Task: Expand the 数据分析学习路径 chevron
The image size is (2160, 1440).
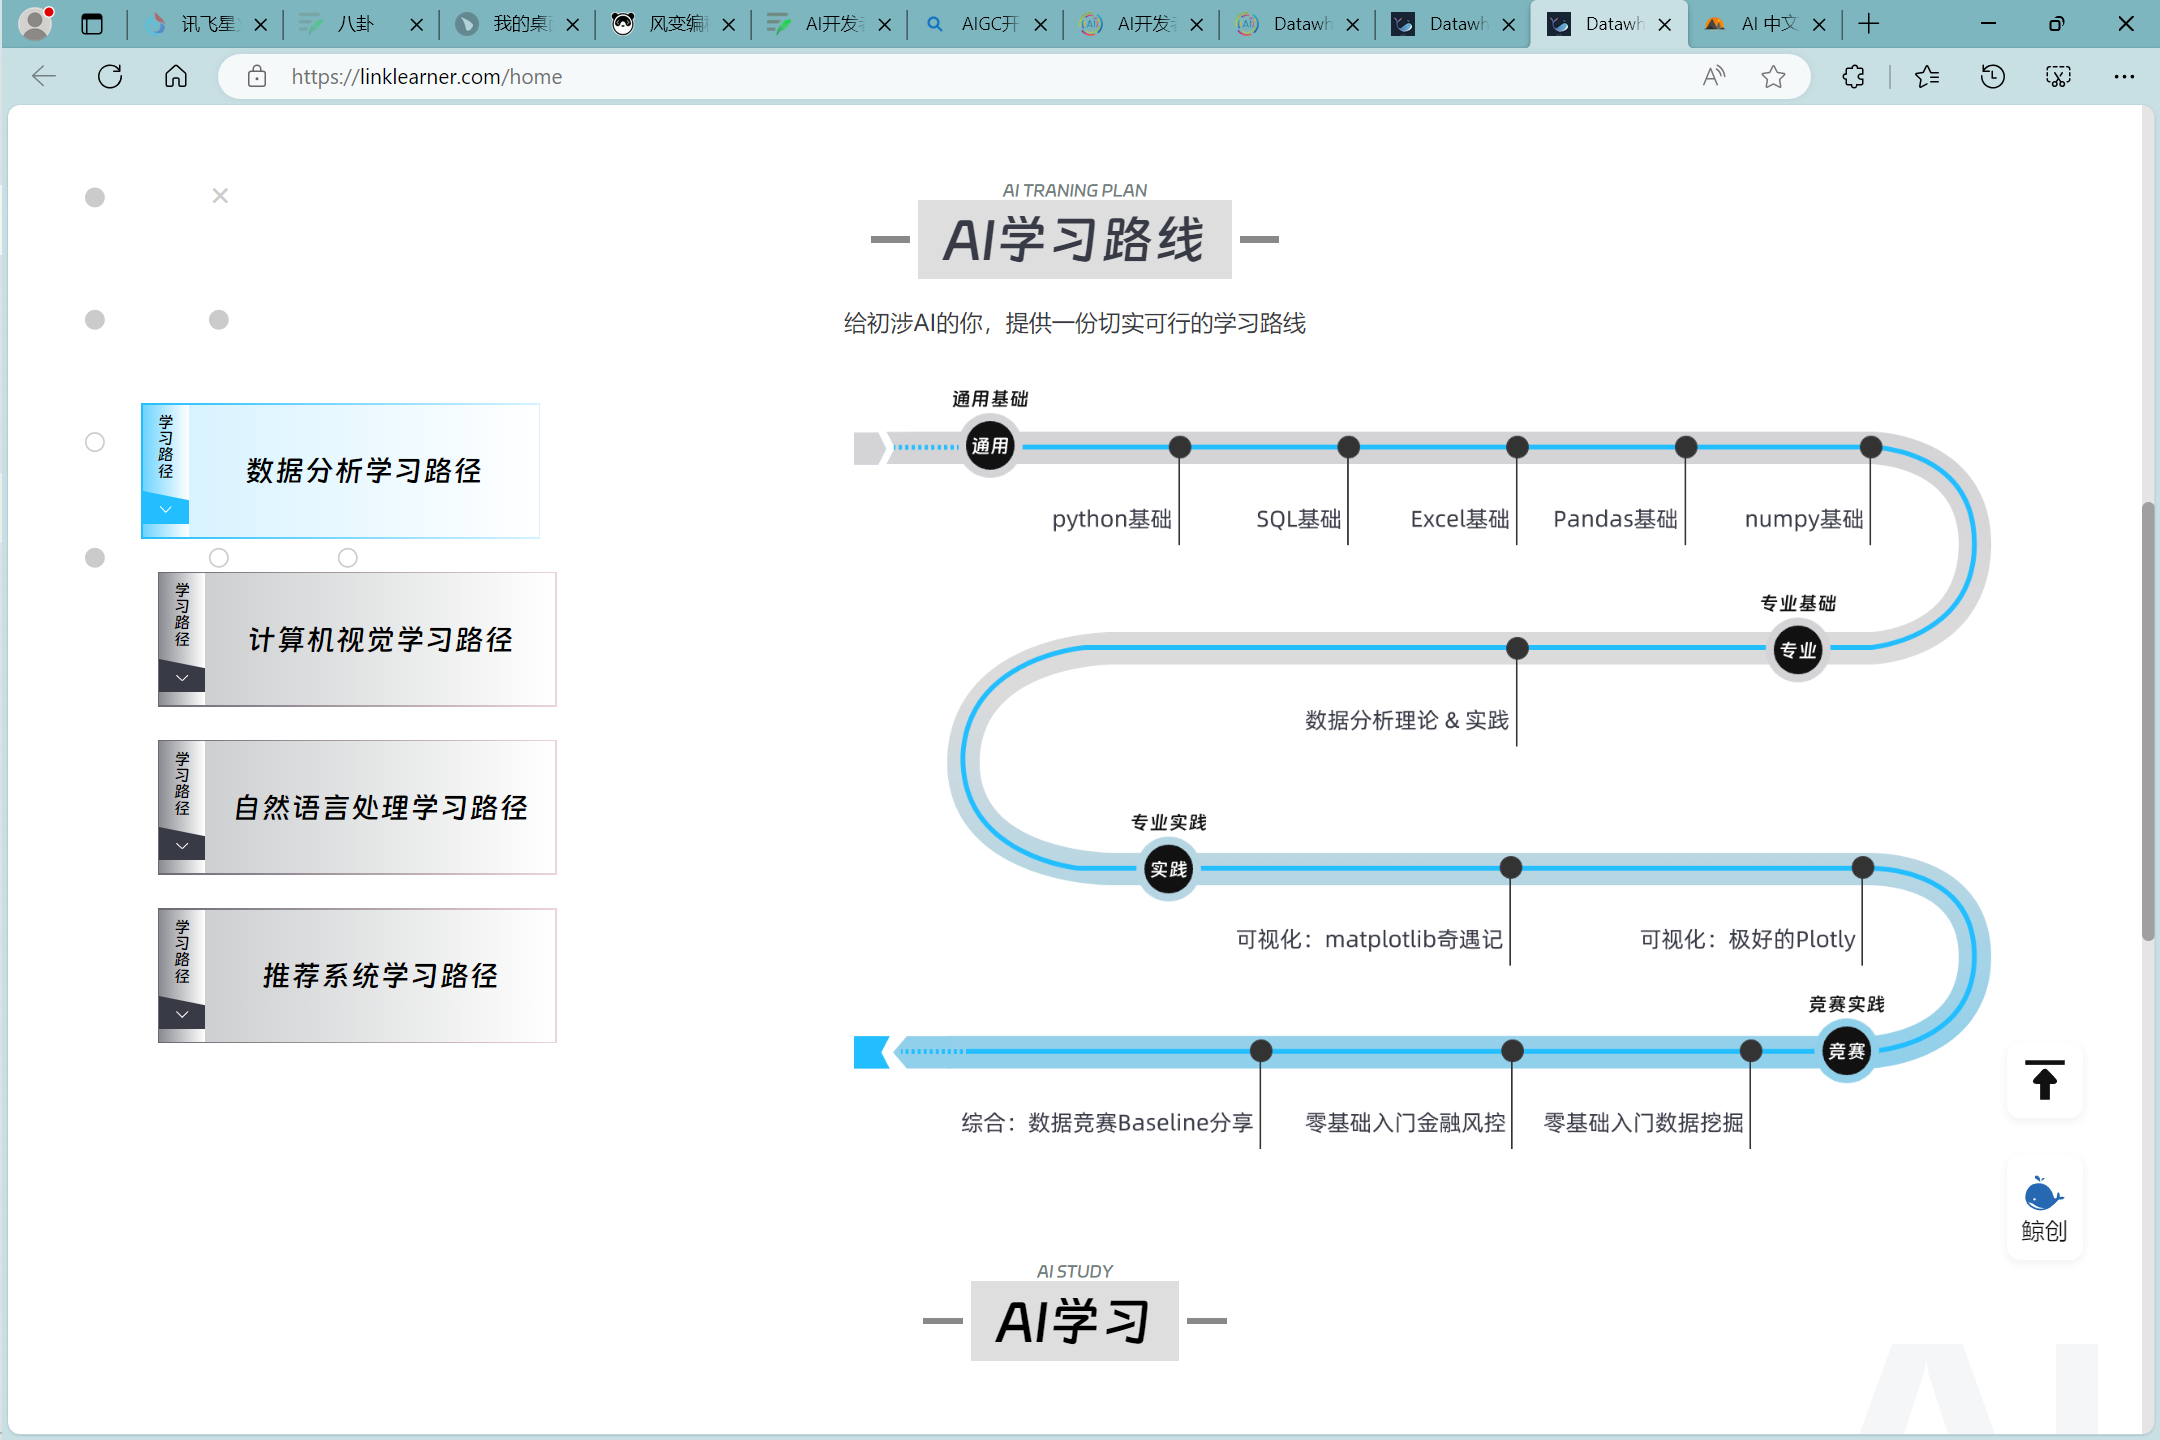Action: (166, 510)
